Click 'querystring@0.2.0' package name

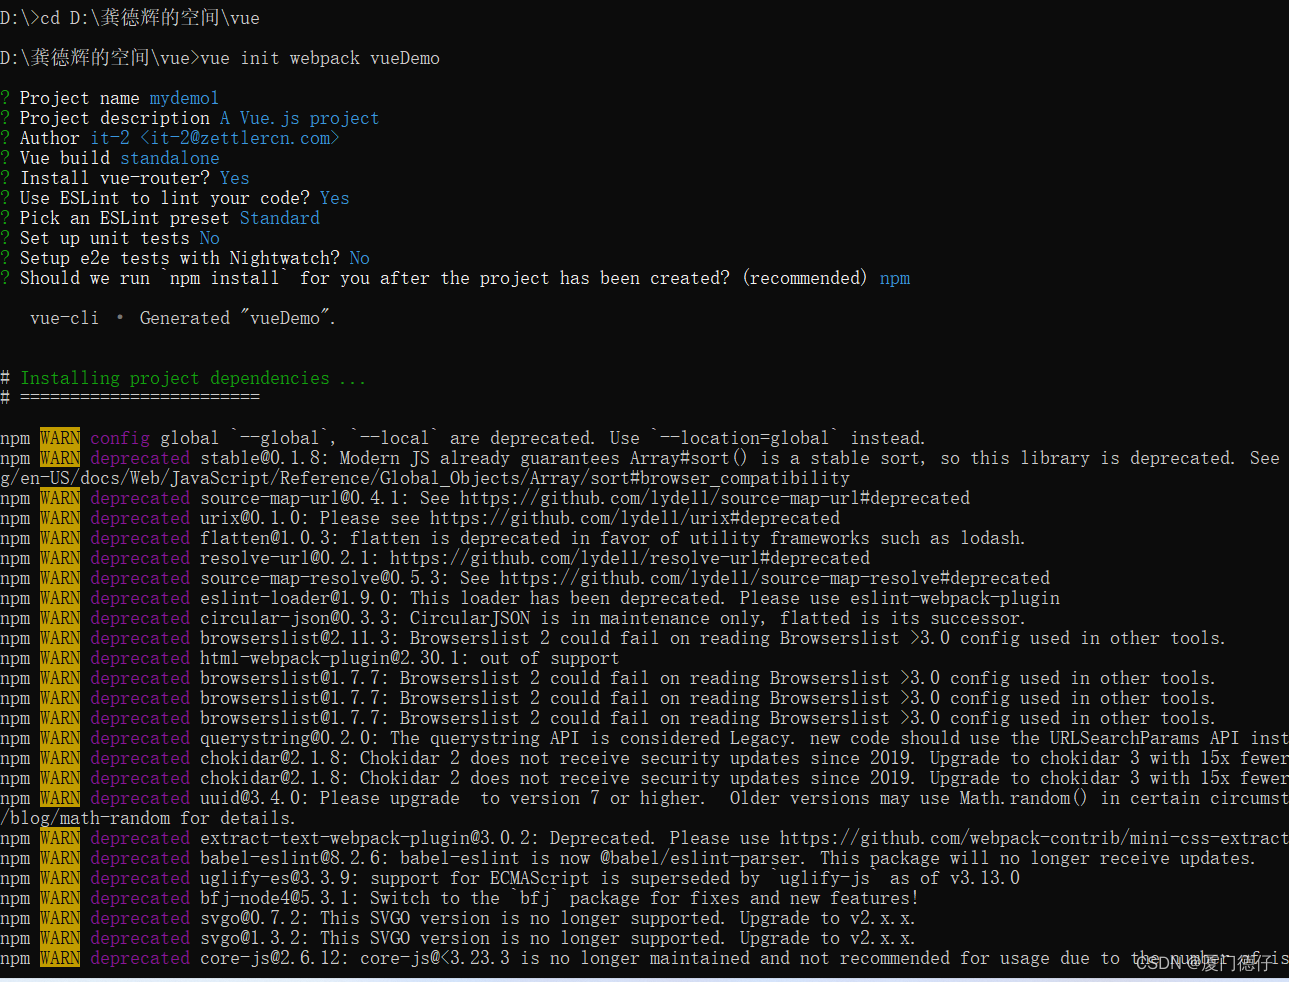290,738
